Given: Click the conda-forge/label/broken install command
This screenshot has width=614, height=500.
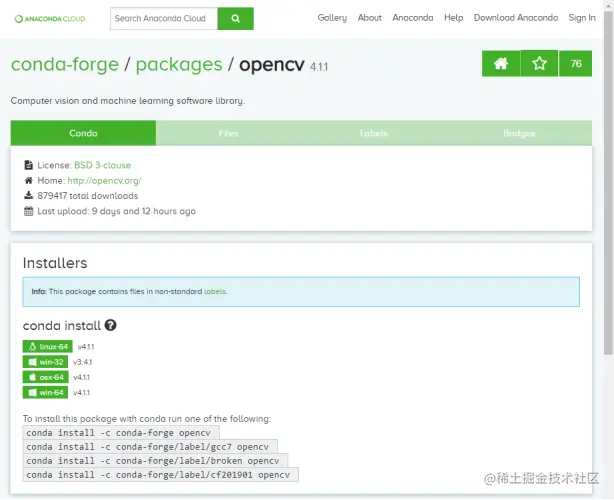Looking at the screenshot, I should 155,461.
